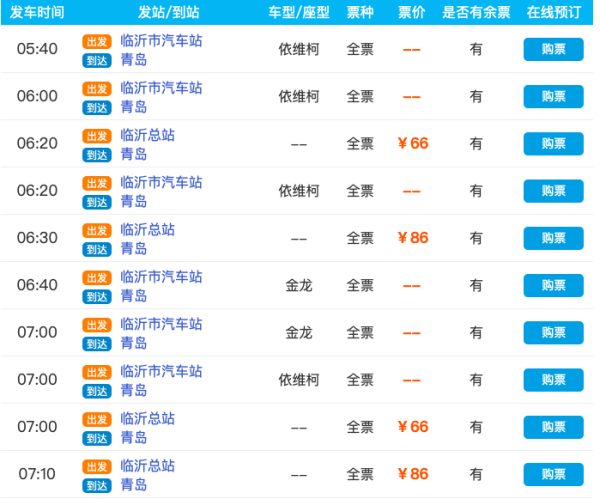Open 临沂市汽车站 link in 05:40 row

click(161, 41)
